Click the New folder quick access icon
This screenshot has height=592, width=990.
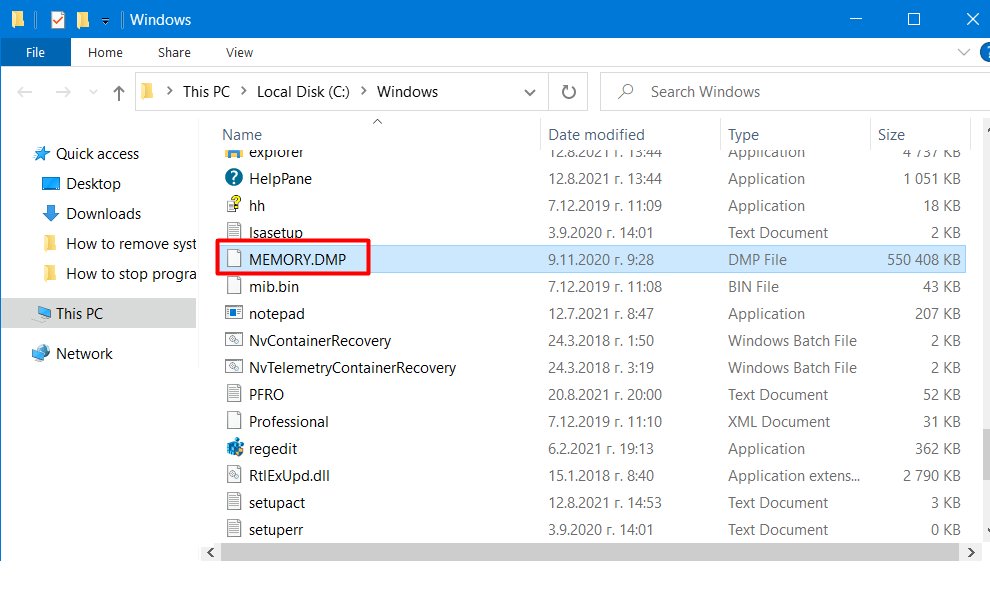[x=83, y=20]
